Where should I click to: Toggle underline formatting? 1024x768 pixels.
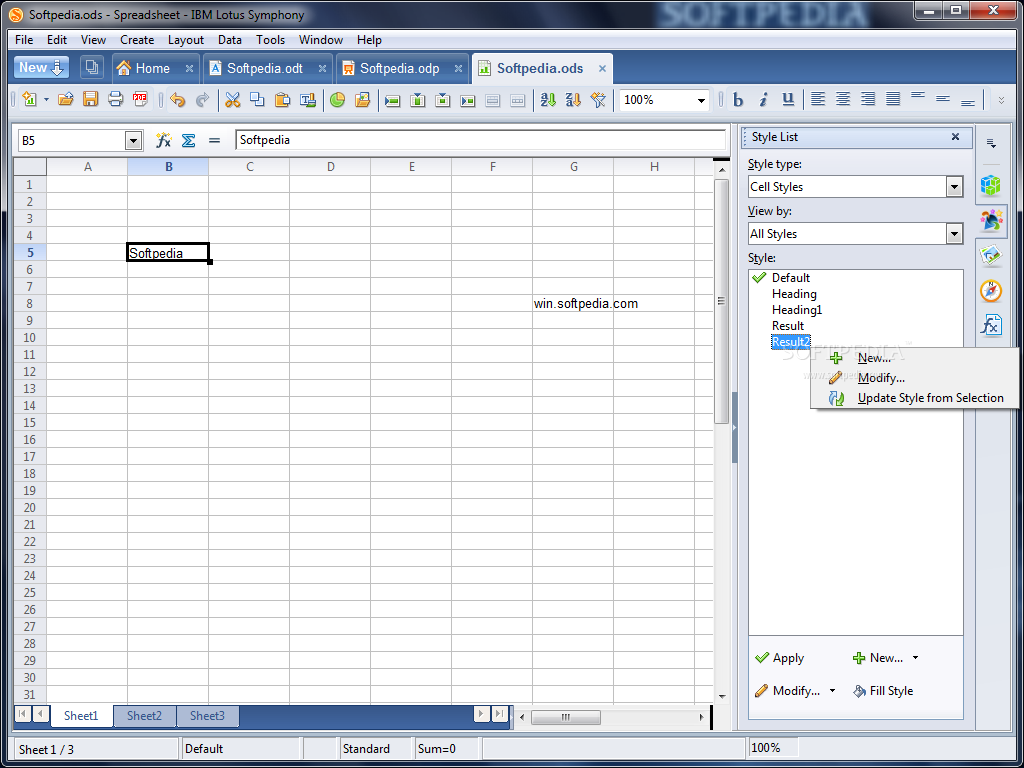788,100
